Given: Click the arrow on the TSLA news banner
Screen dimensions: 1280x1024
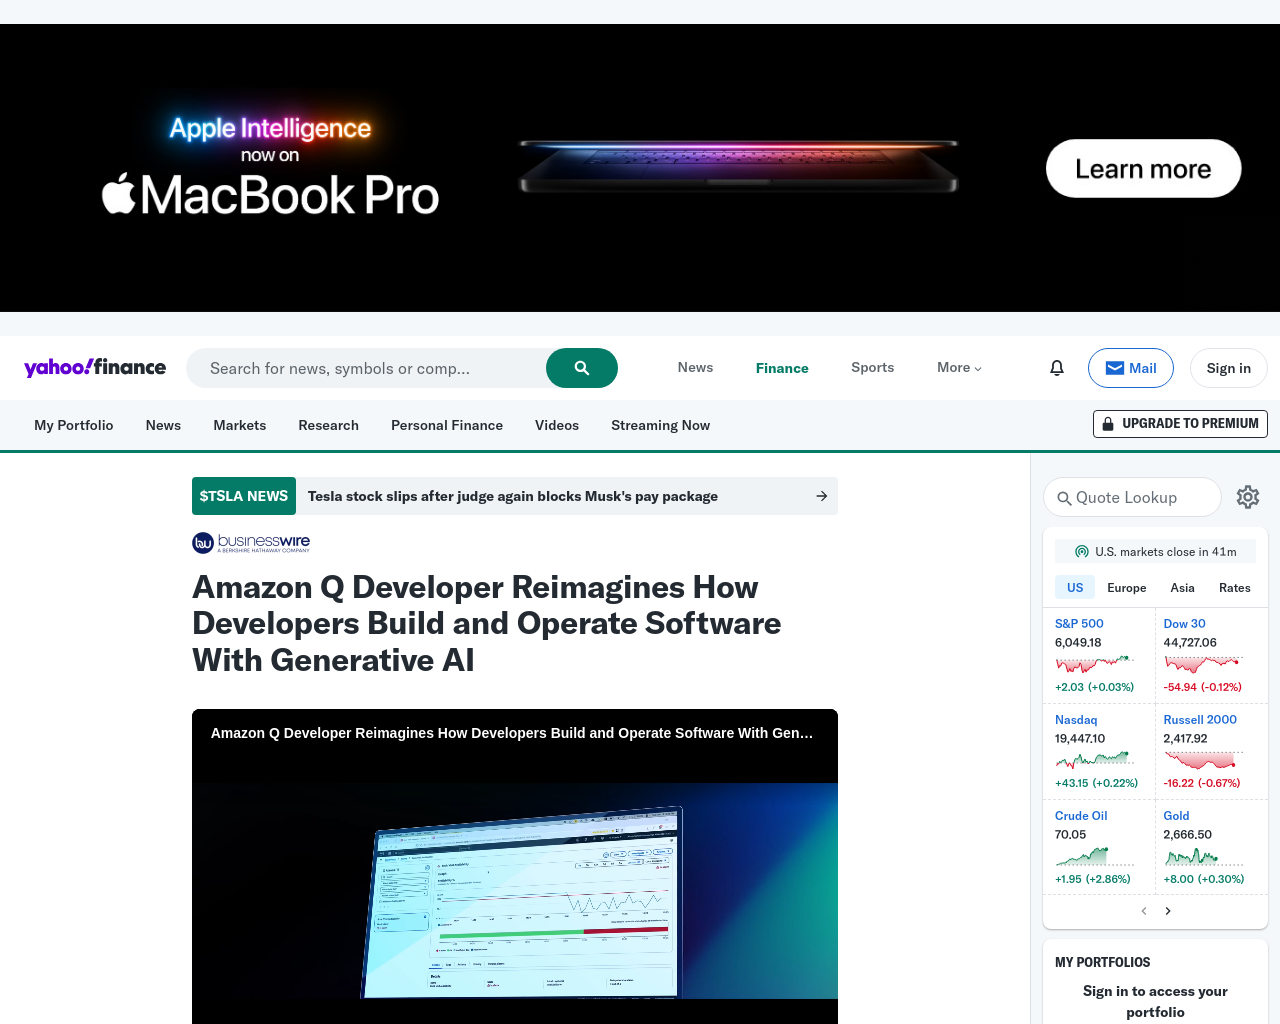Looking at the screenshot, I should (x=822, y=496).
